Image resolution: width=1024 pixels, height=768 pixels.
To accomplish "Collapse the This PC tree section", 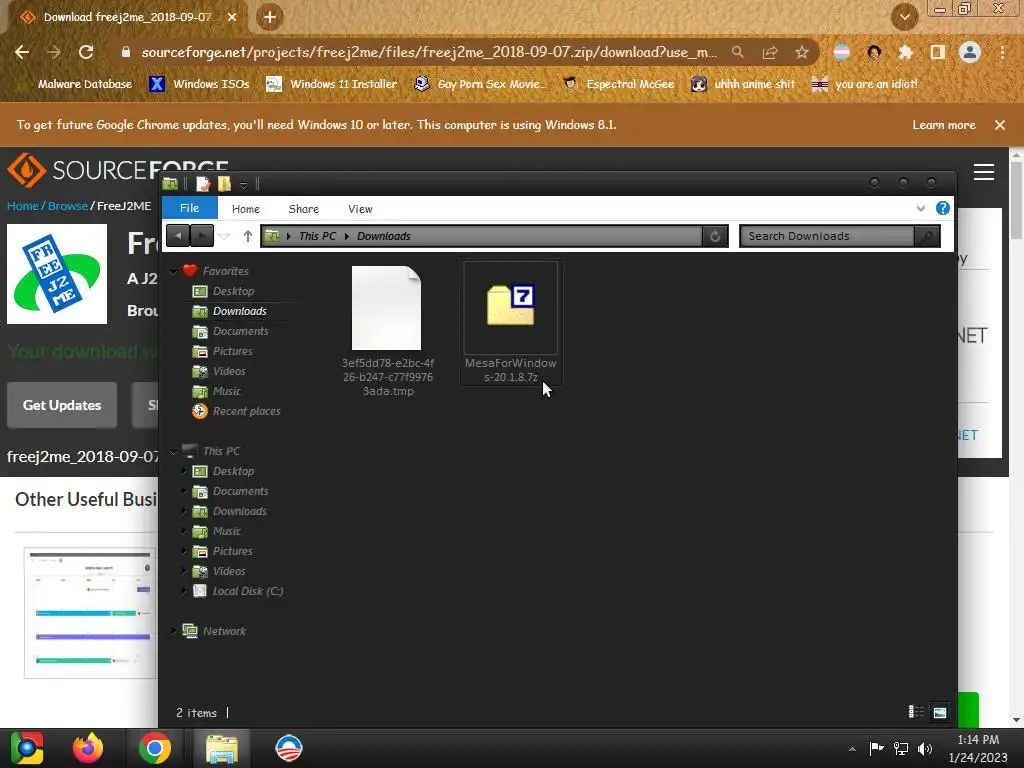I will pyautogui.click(x=174, y=451).
